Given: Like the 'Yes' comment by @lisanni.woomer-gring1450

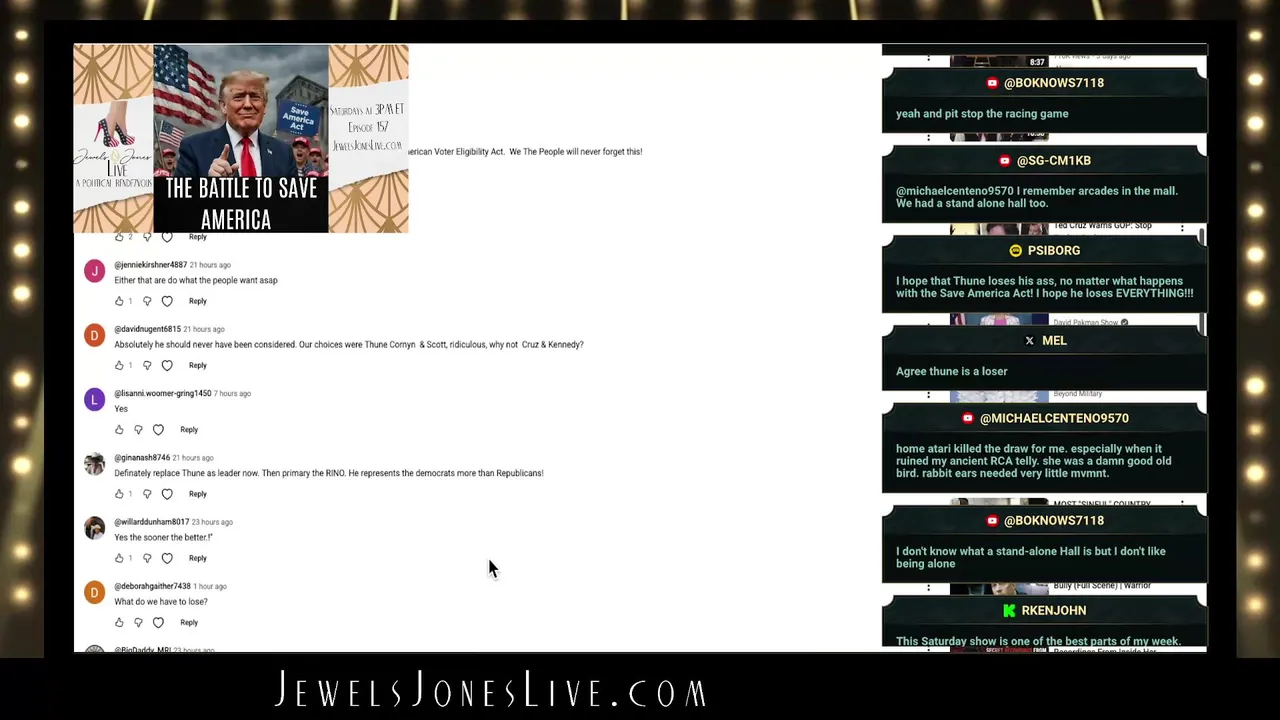Looking at the screenshot, I should [x=119, y=430].
